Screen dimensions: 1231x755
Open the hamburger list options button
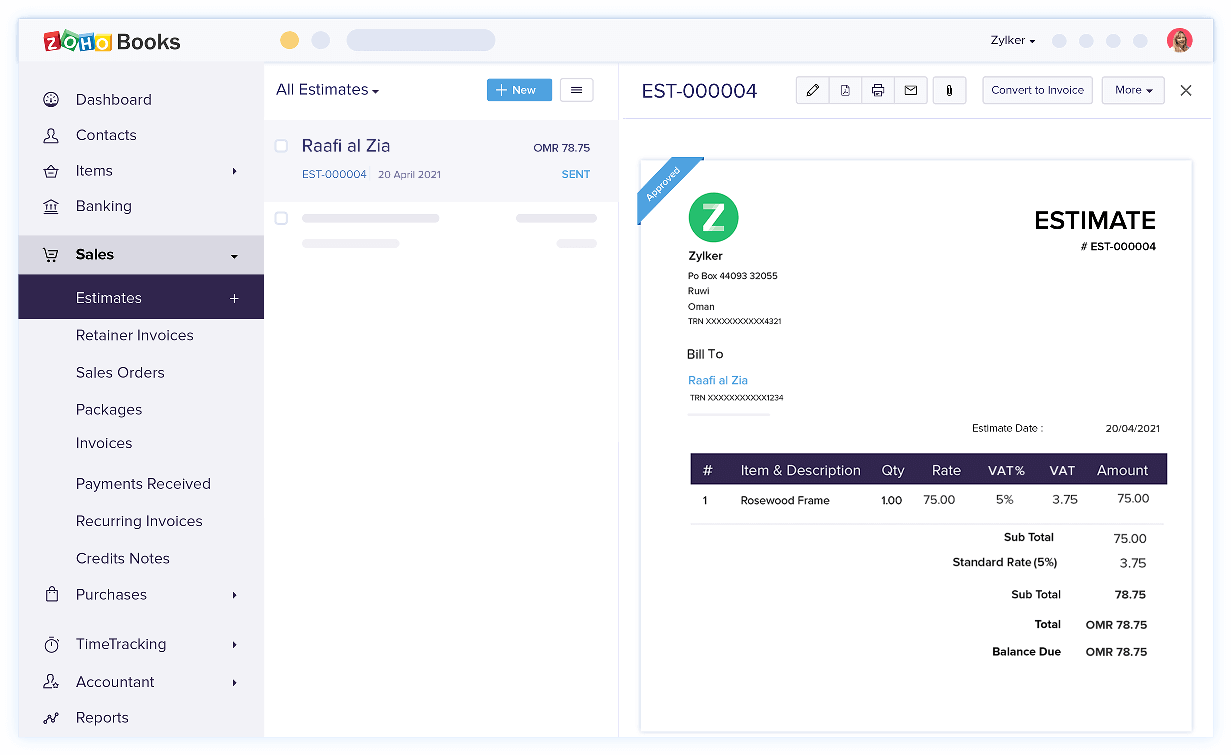pos(576,90)
